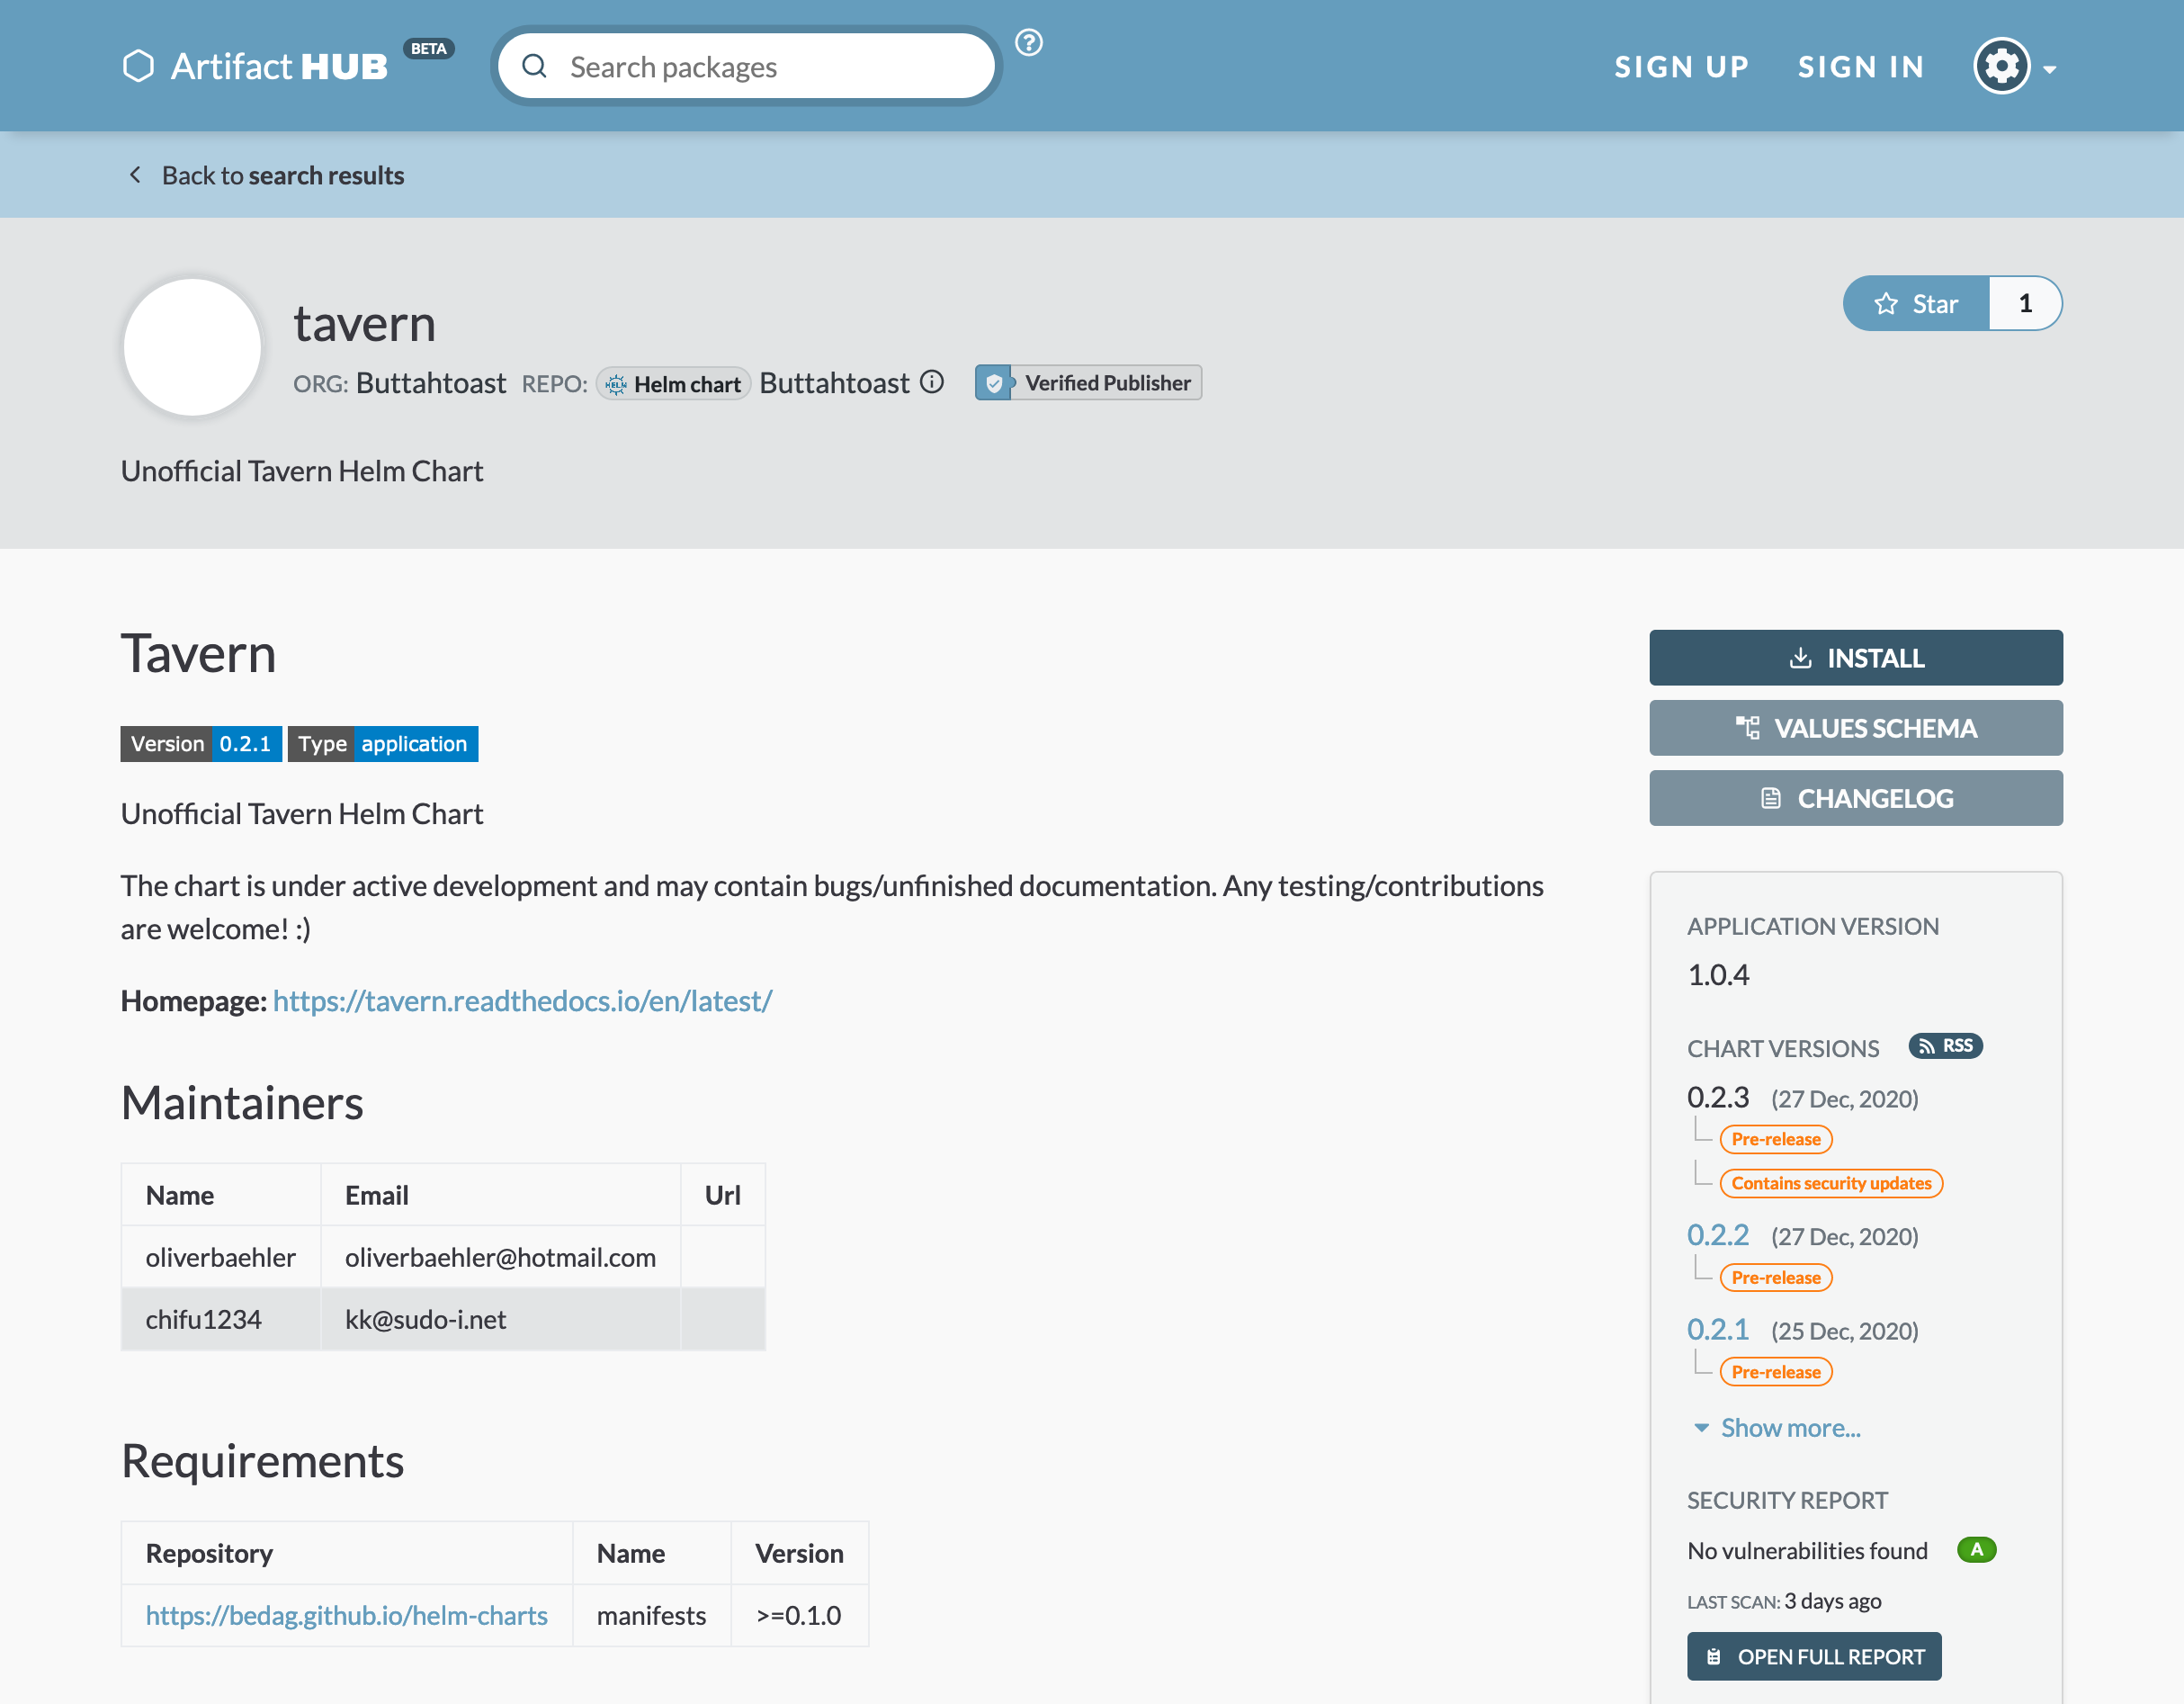
Task: Star the tavern package
Action: 1915,303
